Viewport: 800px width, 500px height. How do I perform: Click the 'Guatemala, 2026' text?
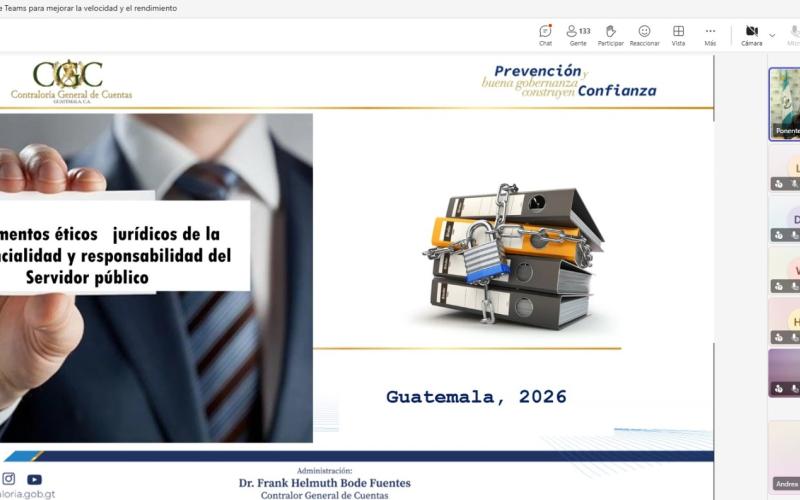(476, 396)
